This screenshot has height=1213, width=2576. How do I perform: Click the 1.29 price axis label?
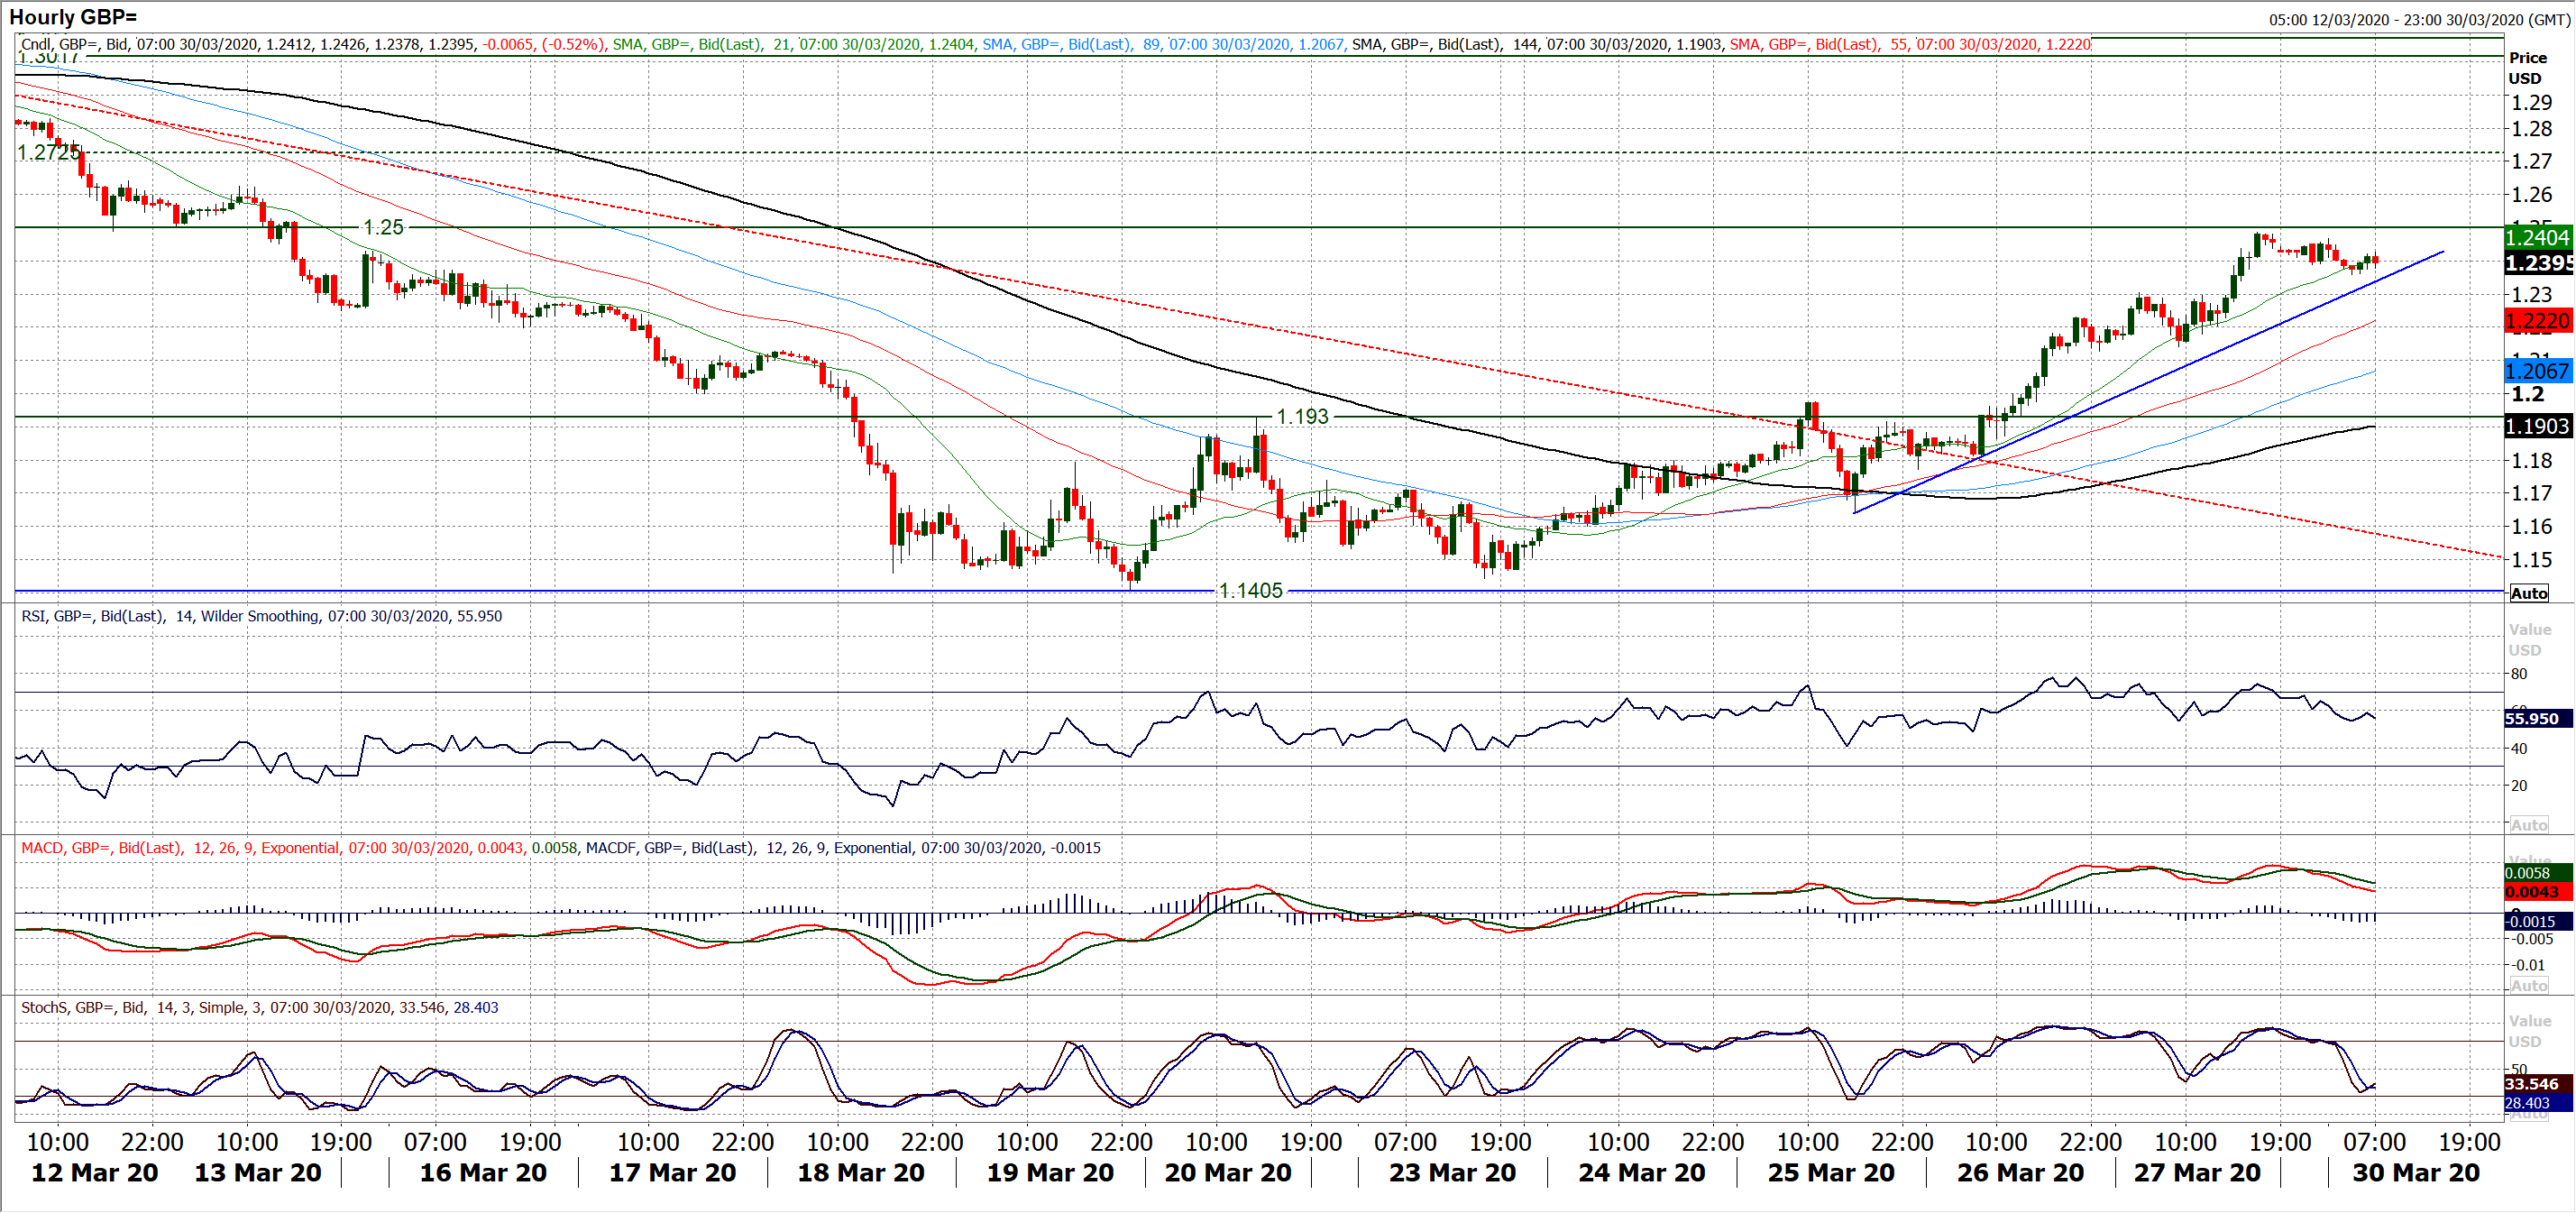click(x=2532, y=102)
